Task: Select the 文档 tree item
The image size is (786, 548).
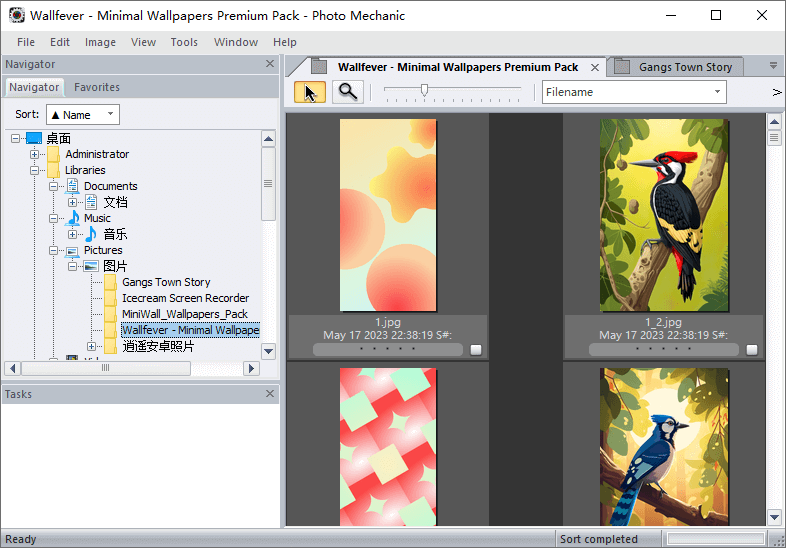Action: click(115, 202)
